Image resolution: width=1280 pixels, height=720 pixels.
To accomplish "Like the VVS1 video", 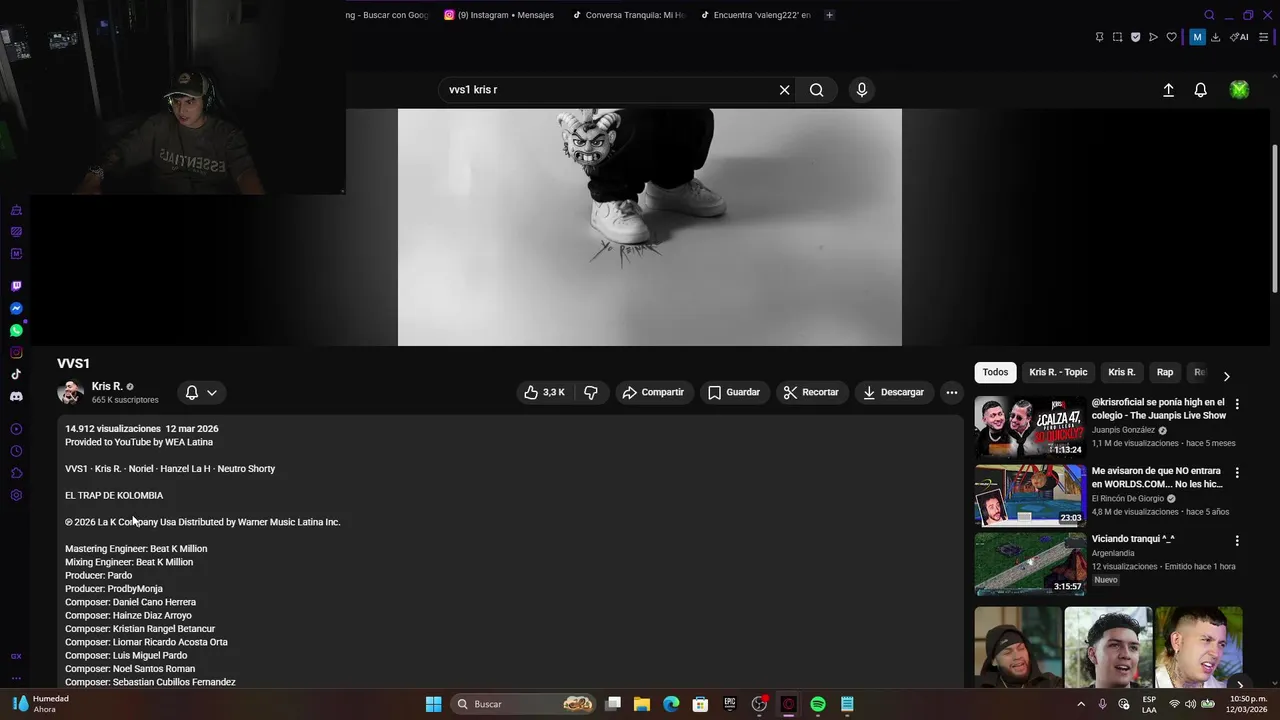I will [545, 392].
